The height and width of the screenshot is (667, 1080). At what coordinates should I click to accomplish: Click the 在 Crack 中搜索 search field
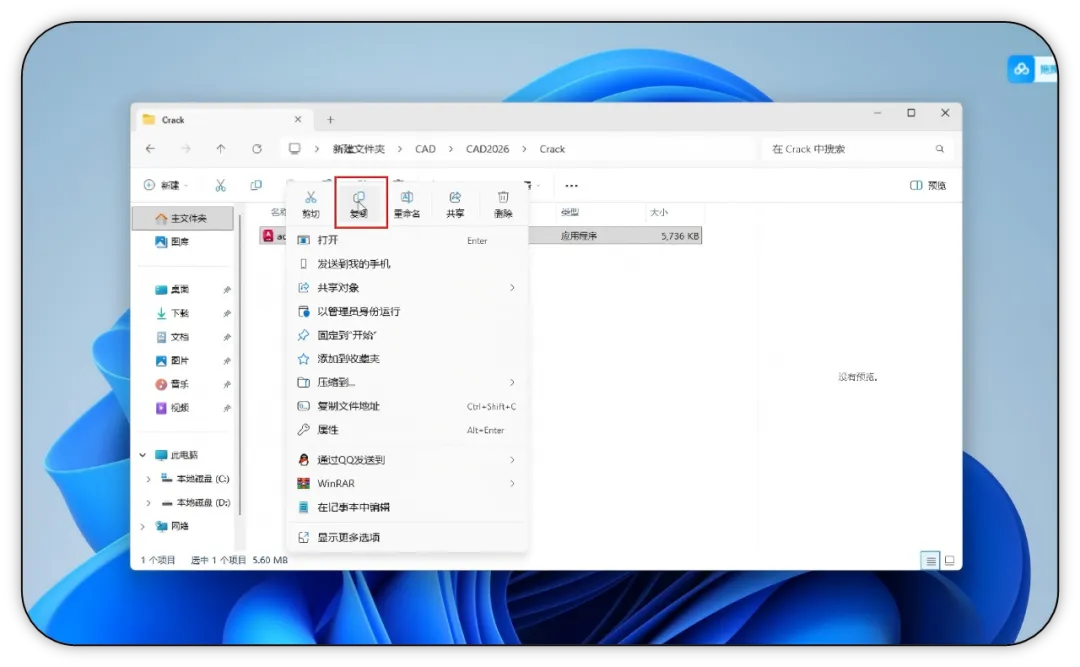coord(858,149)
